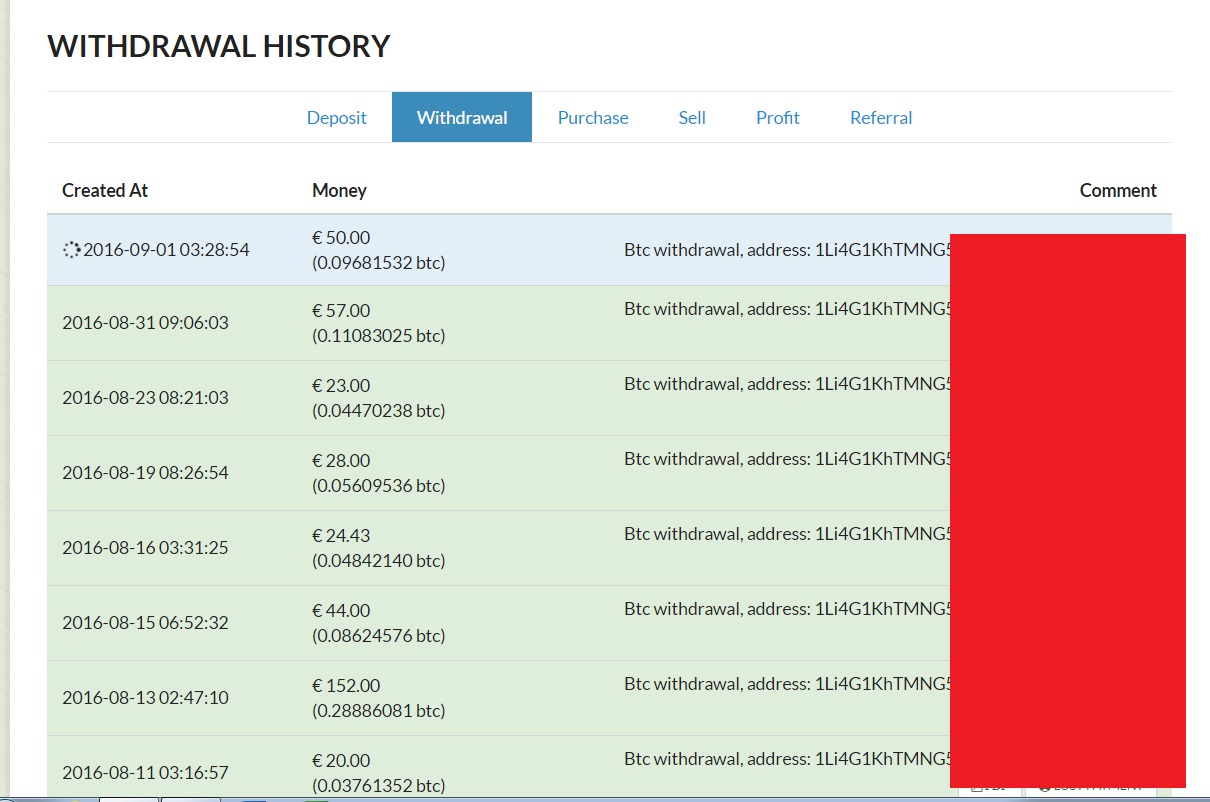1210x802 pixels.
Task: Go to the Referral tab
Action: pos(881,117)
